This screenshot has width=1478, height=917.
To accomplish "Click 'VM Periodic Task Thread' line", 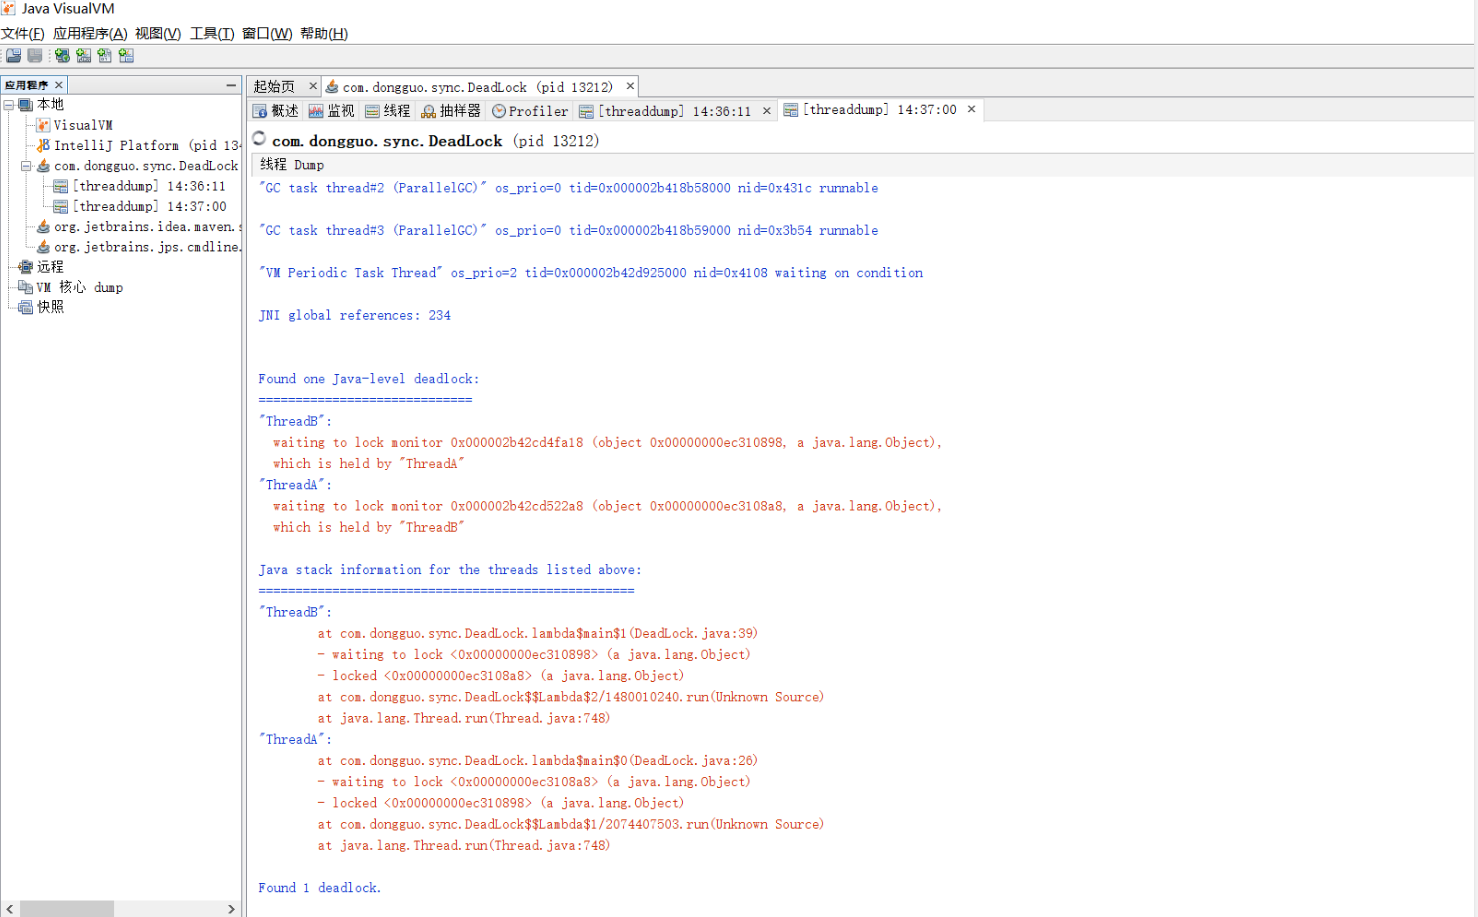I will coord(591,273).
